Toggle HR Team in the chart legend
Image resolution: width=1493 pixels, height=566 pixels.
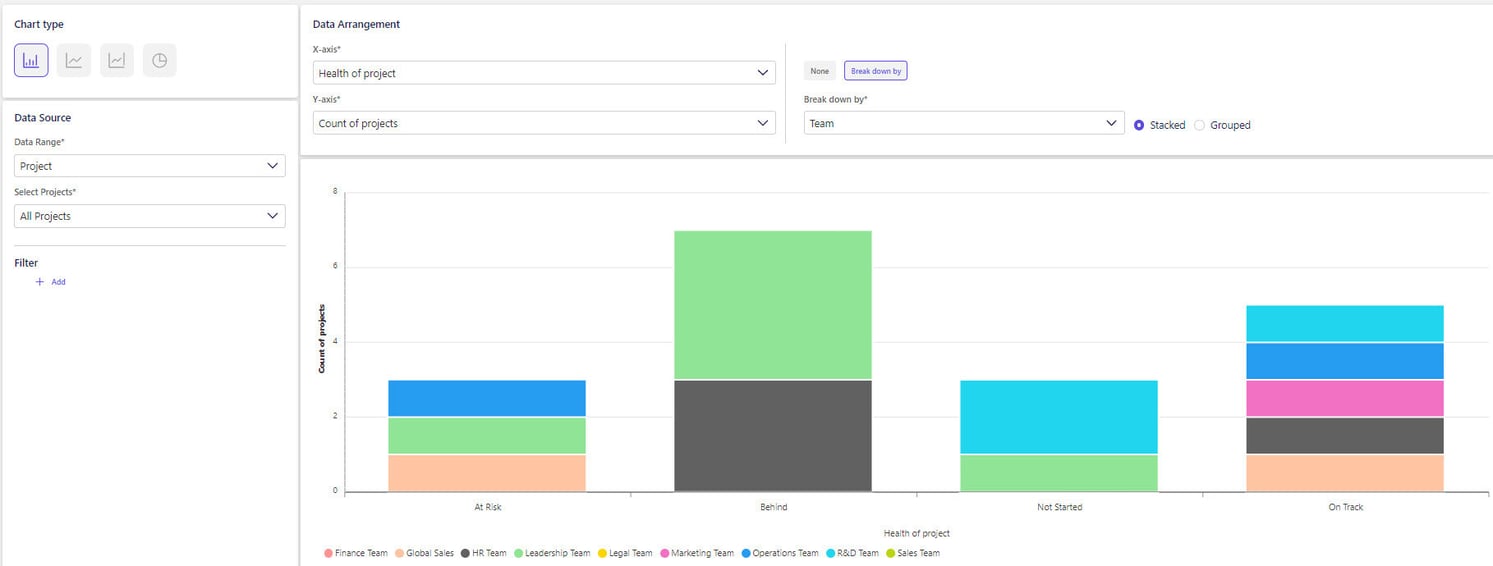click(x=484, y=553)
